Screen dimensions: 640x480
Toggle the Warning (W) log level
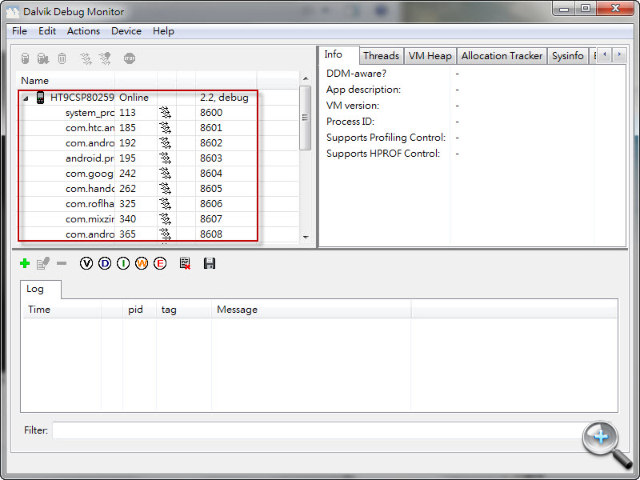pyautogui.click(x=142, y=264)
